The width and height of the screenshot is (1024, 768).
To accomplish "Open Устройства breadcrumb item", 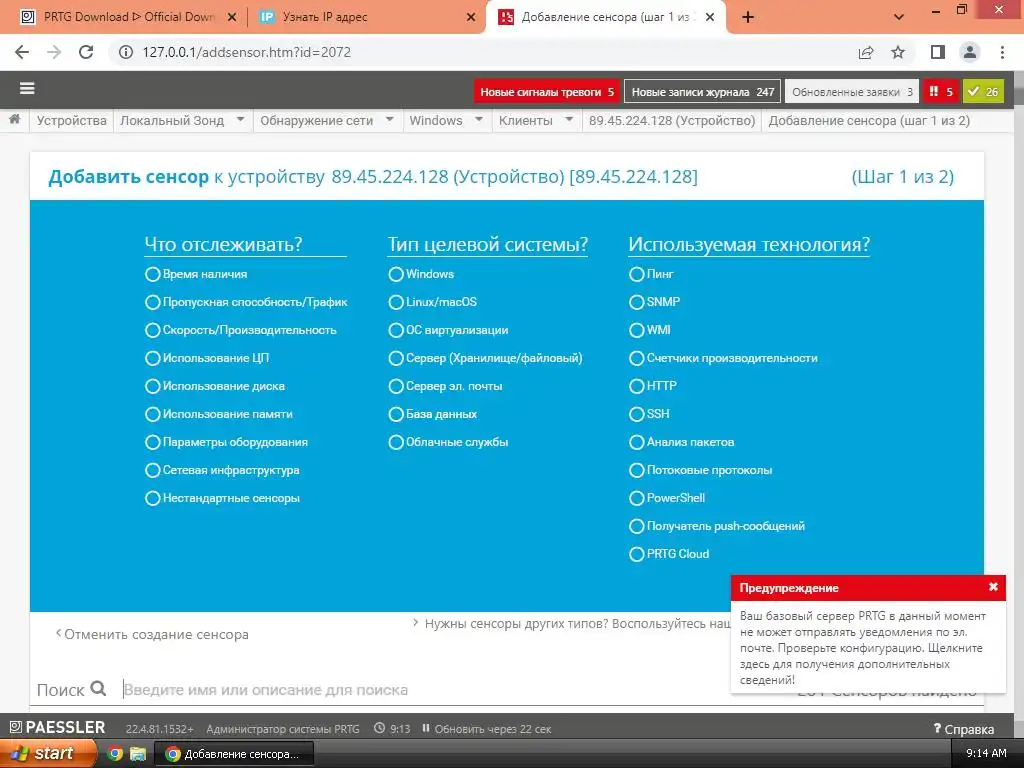I will coord(71,121).
